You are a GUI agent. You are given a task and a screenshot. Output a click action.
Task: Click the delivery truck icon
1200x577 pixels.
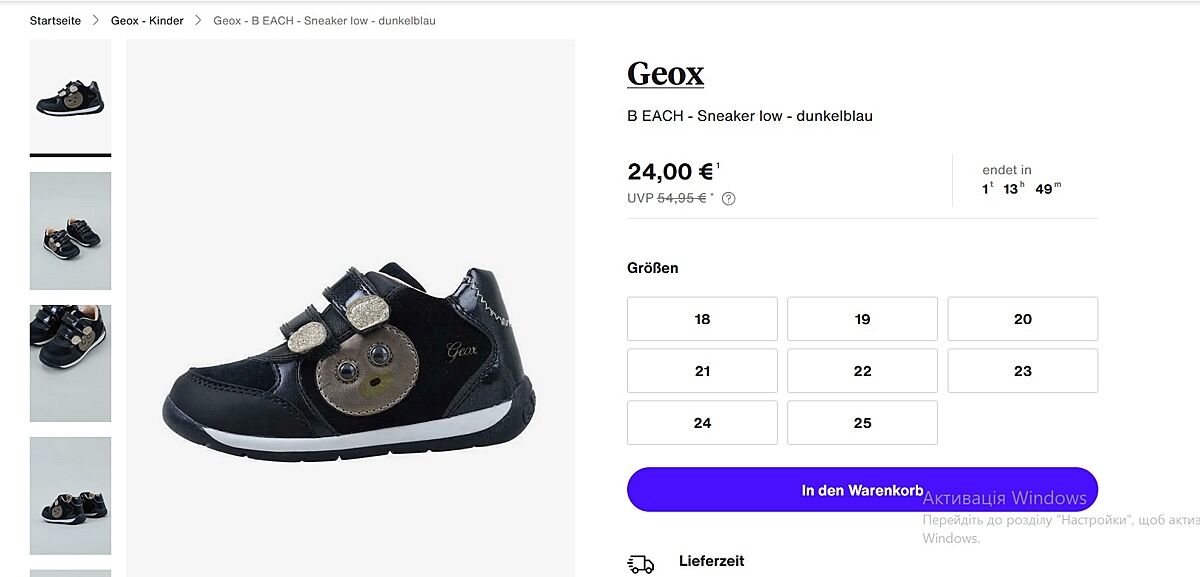640,565
